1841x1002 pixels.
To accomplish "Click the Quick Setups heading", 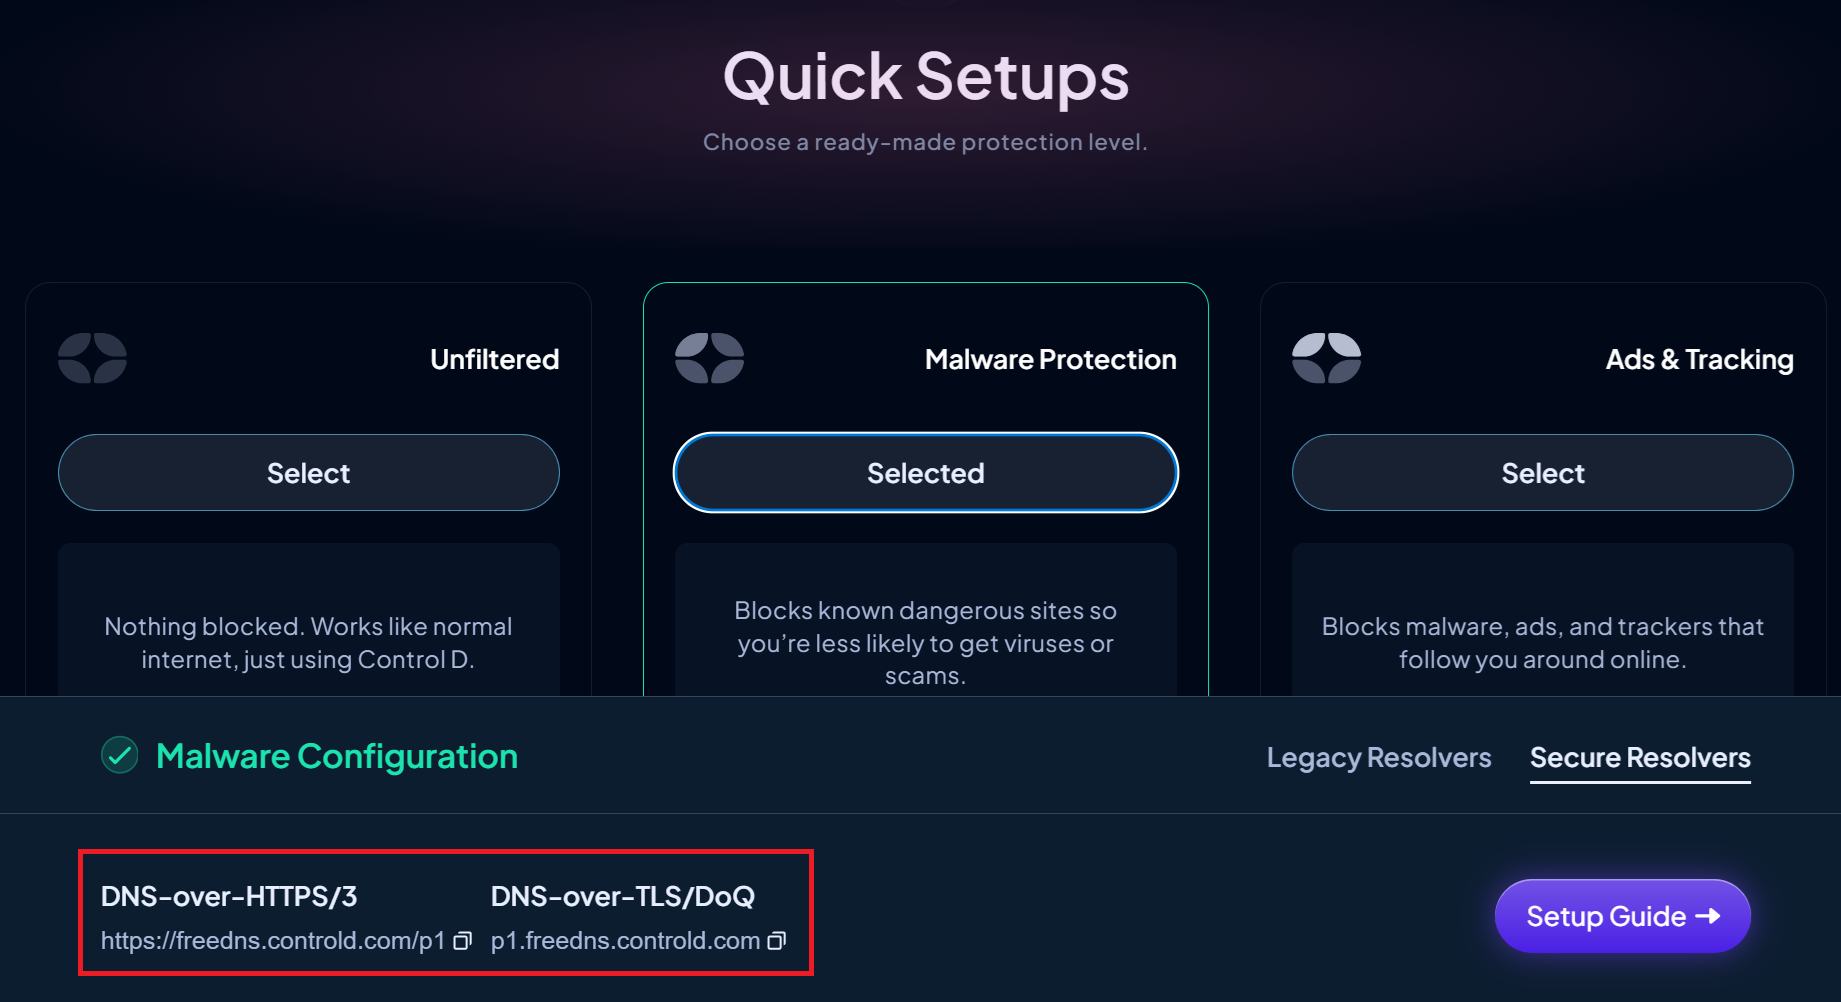I will (x=925, y=77).
